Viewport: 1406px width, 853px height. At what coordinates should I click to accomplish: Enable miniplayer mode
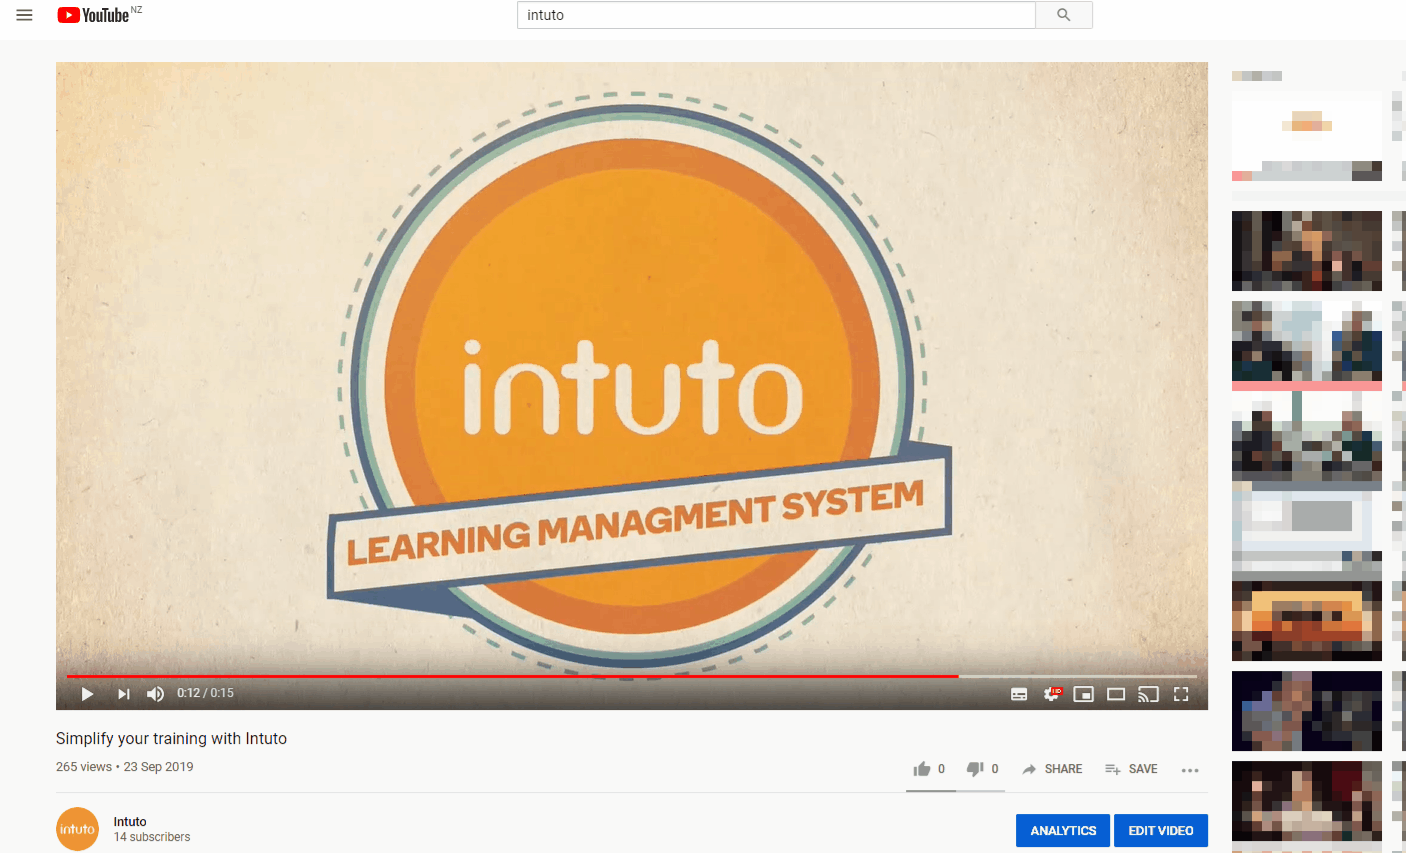pyautogui.click(x=1083, y=694)
